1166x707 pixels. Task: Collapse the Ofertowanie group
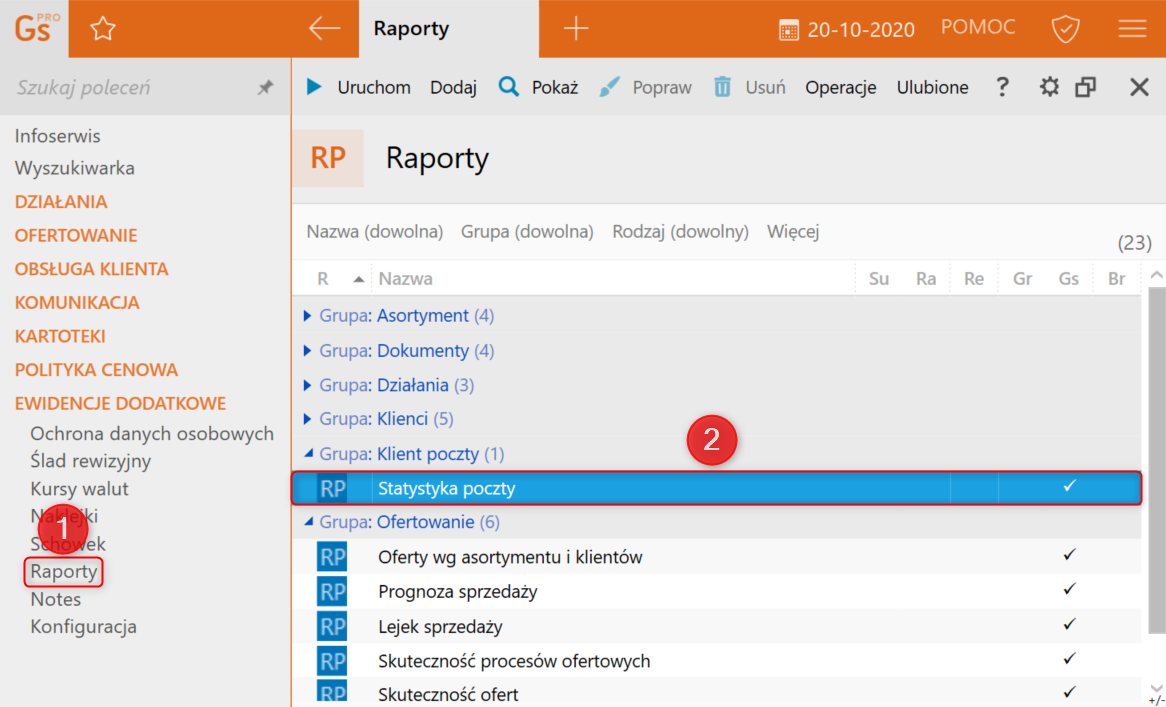tap(308, 522)
